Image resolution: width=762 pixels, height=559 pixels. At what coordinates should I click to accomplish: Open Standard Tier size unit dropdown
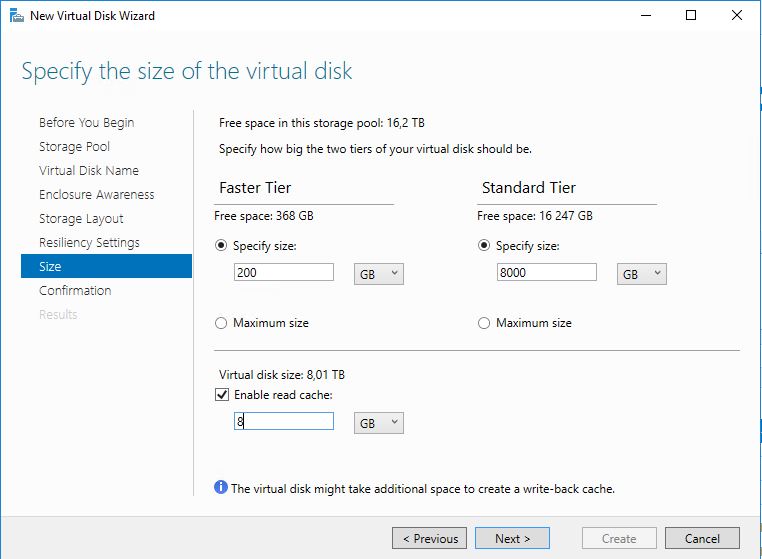pos(641,274)
